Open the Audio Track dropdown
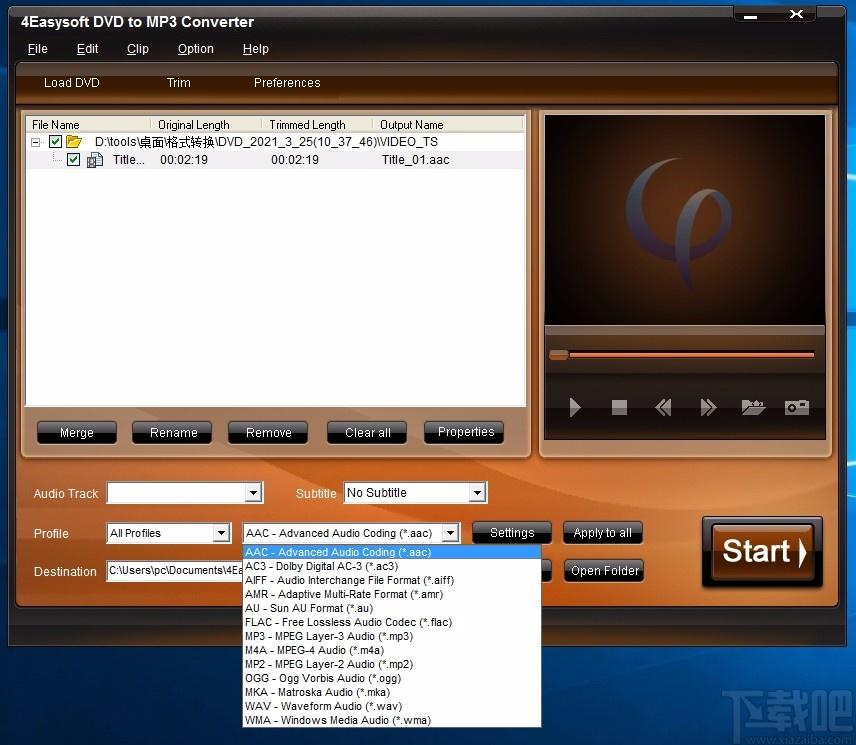 click(253, 493)
